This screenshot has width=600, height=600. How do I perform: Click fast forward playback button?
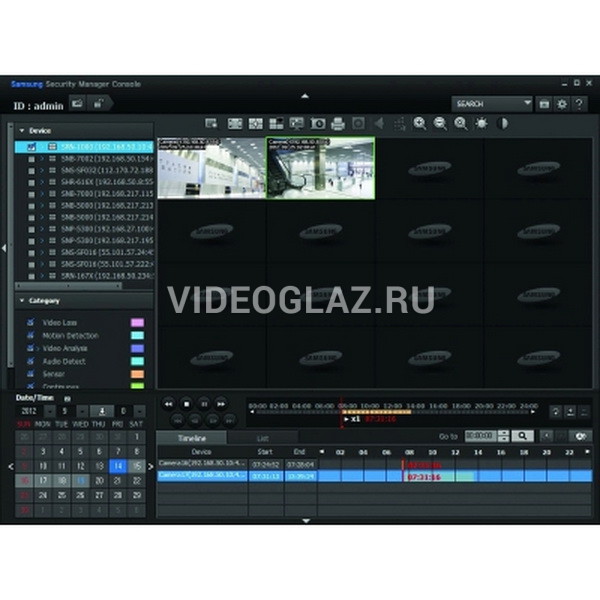click(221, 404)
